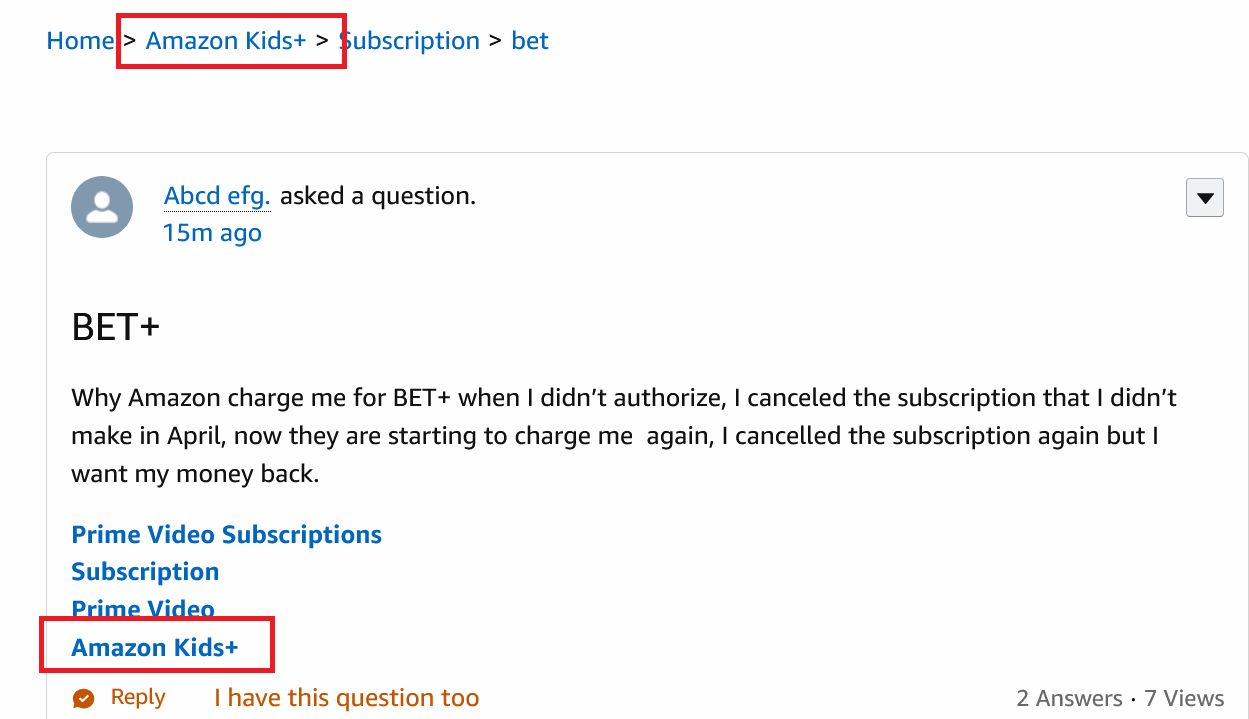Select Subscription in the breadcrumb trail
The height and width of the screenshot is (719, 1249).
point(410,41)
